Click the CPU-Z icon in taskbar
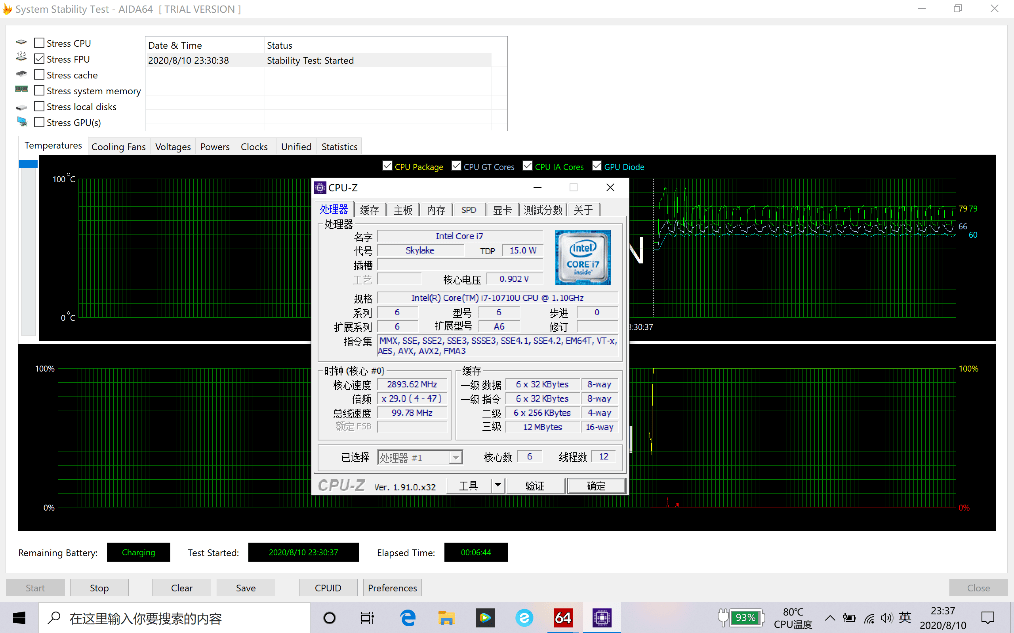The height and width of the screenshot is (633, 1014). tap(602, 618)
